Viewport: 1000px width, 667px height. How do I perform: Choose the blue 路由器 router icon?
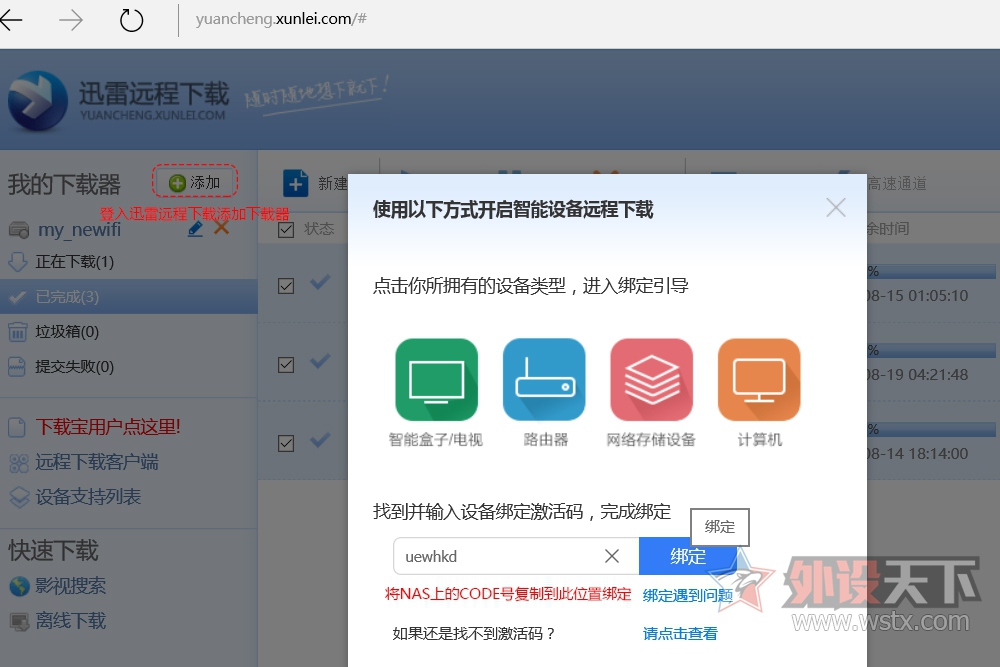(544, 379)
